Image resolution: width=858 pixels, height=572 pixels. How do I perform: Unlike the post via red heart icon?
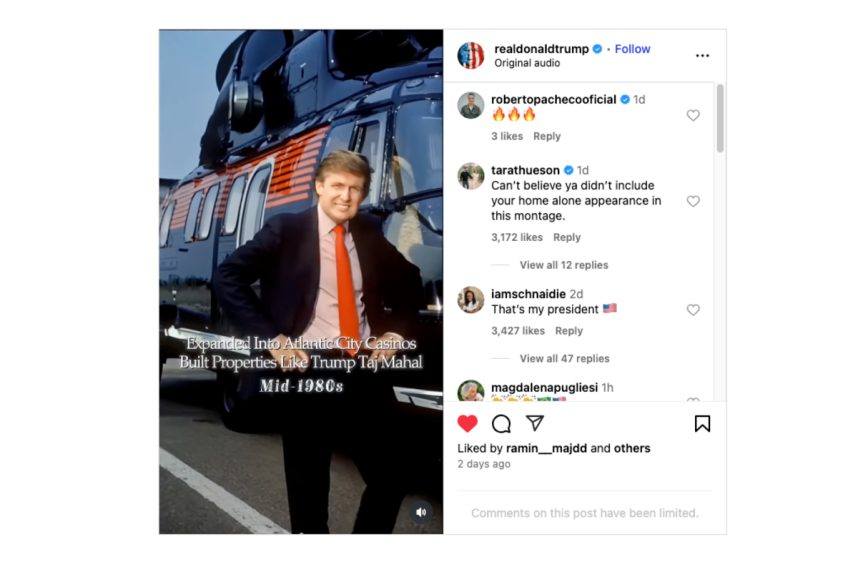point(467,423)
